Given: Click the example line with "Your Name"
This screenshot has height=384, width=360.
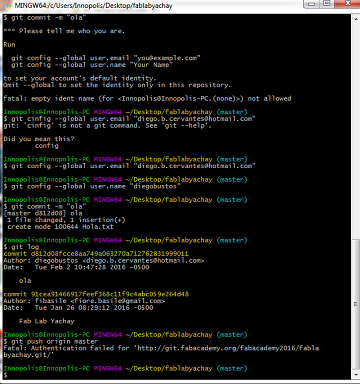Looking at the screenshot, I should click(x=92, y=65).
